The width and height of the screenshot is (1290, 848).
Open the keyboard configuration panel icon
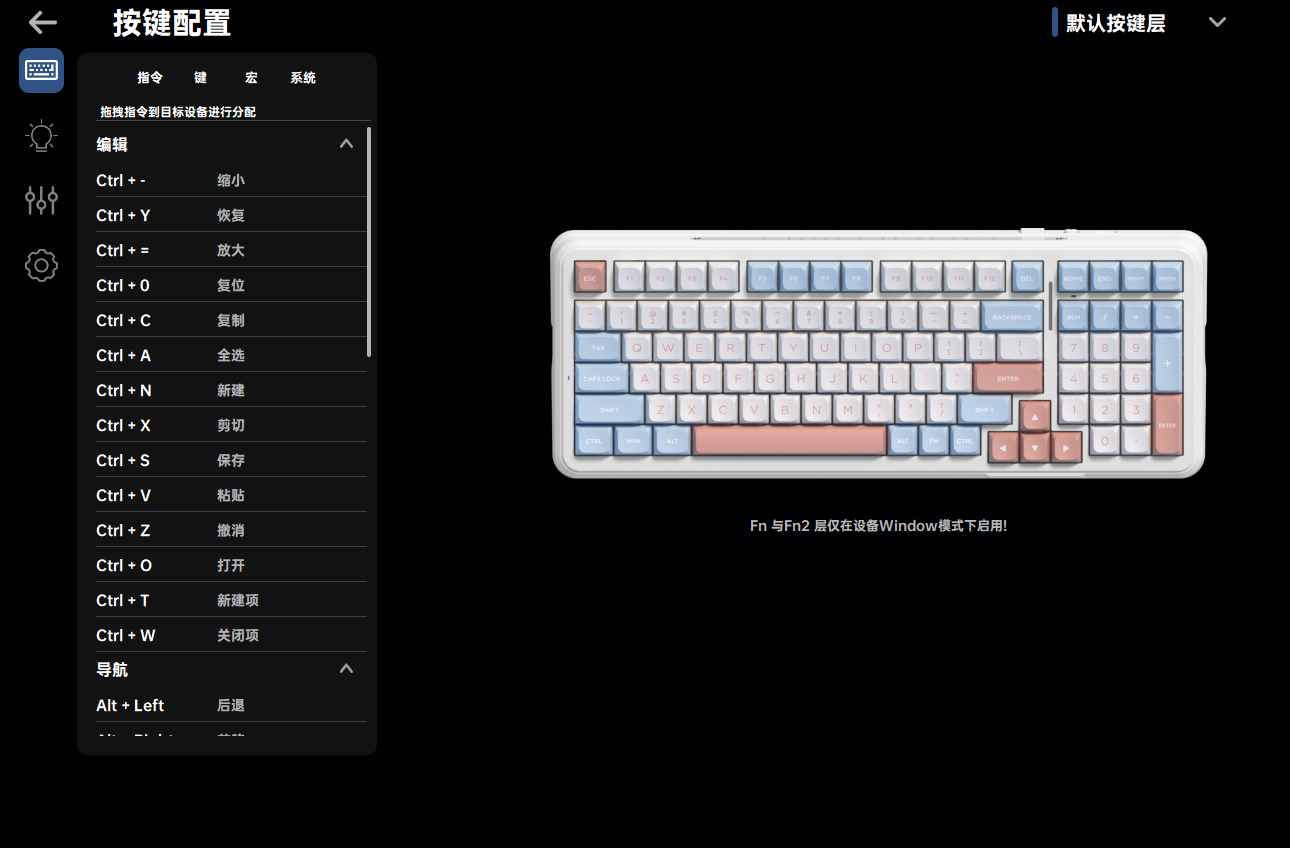click(41, 70)
